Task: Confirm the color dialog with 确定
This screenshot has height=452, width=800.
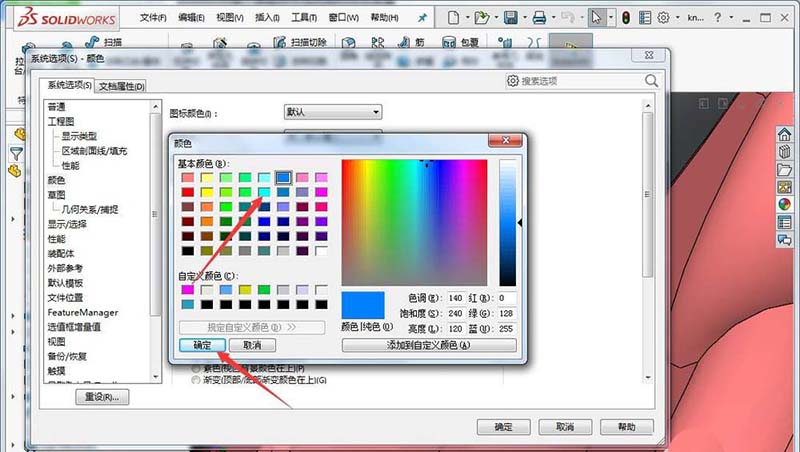Action: tap(202, 345)
